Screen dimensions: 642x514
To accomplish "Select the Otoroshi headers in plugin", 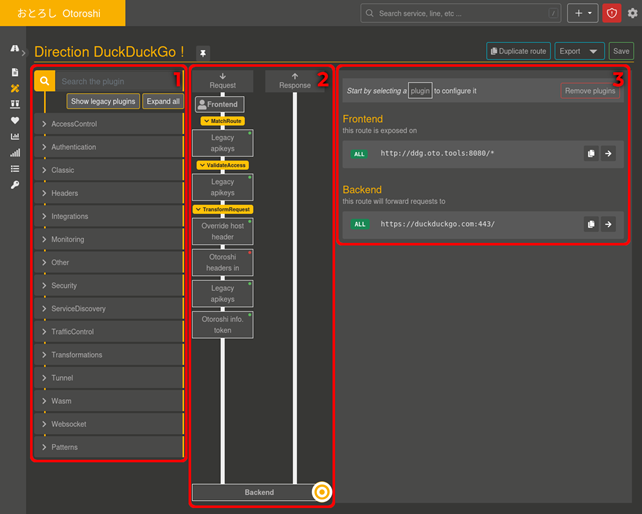I will [223, 263].
